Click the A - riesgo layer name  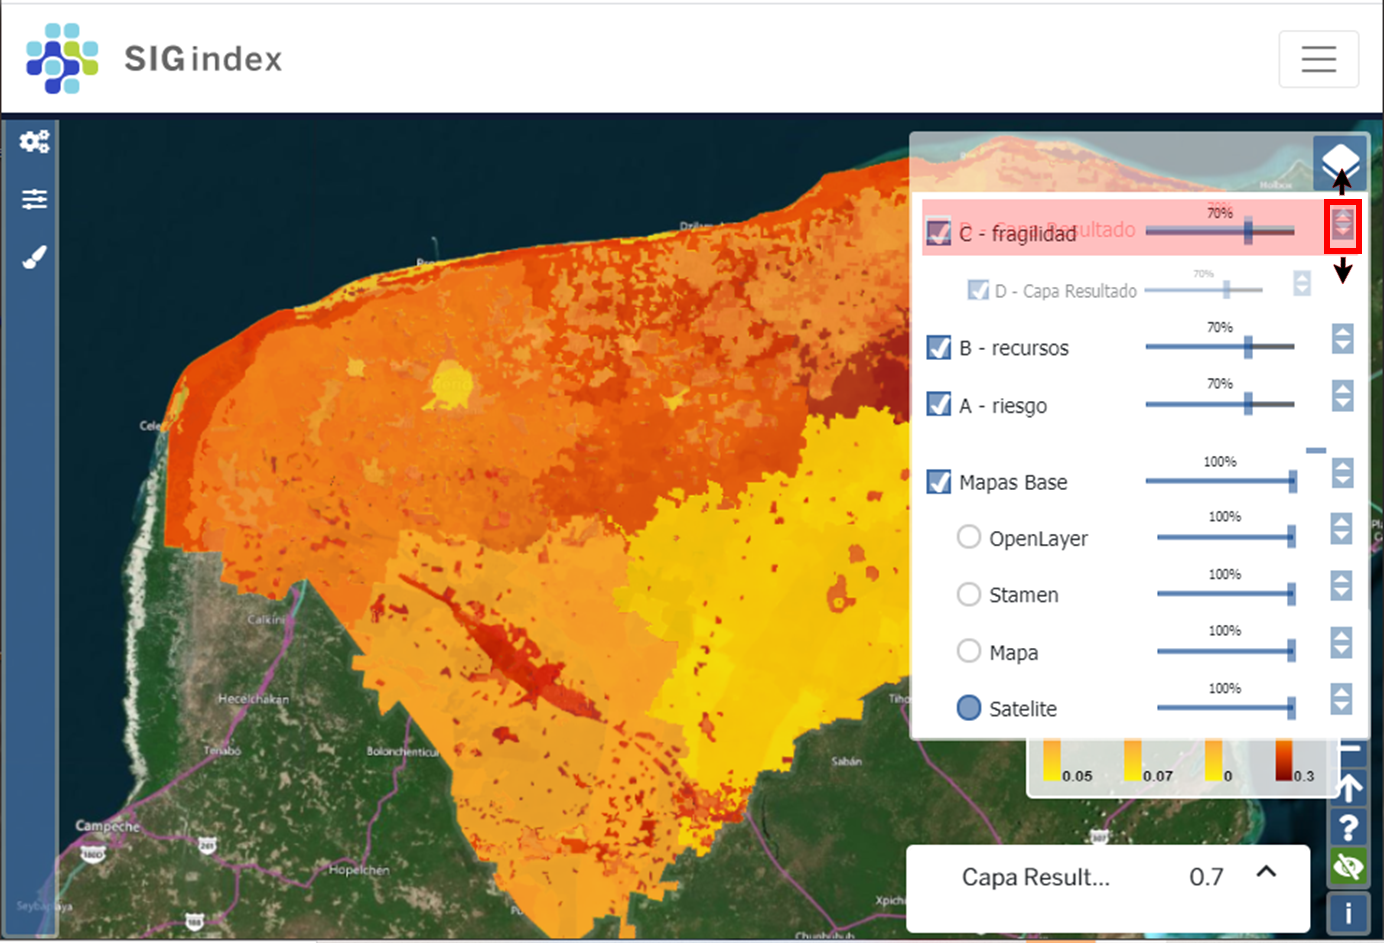pos(1003,406)
